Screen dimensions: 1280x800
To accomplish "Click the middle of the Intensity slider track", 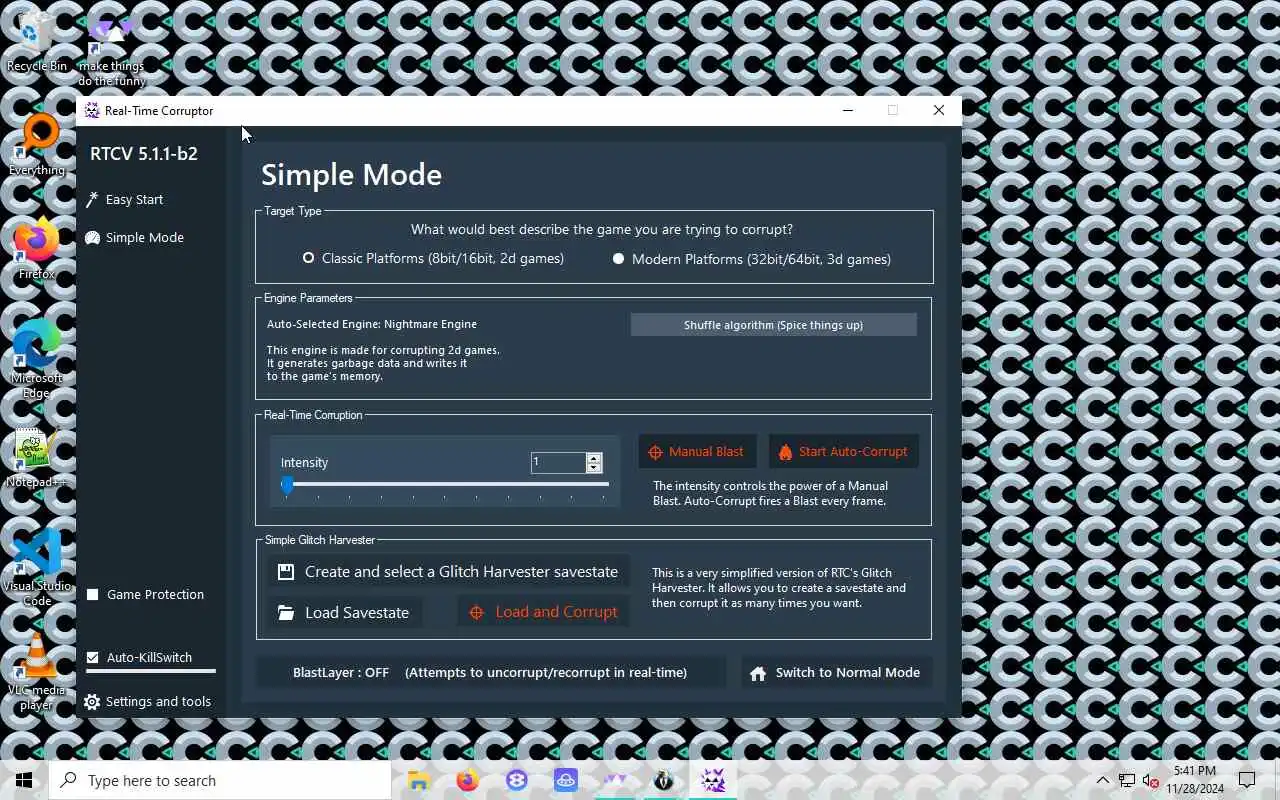I will click(x=446, y=484).
